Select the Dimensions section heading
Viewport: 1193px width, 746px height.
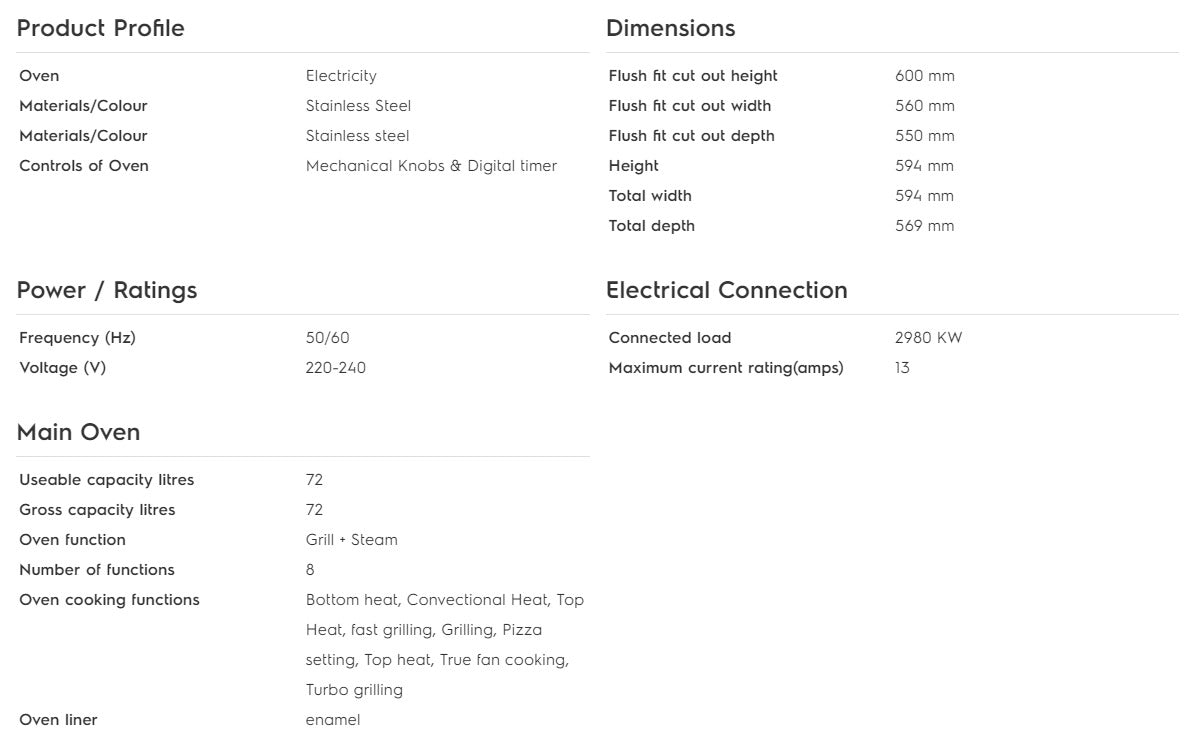pyautogui.click(x=670, y=28)
